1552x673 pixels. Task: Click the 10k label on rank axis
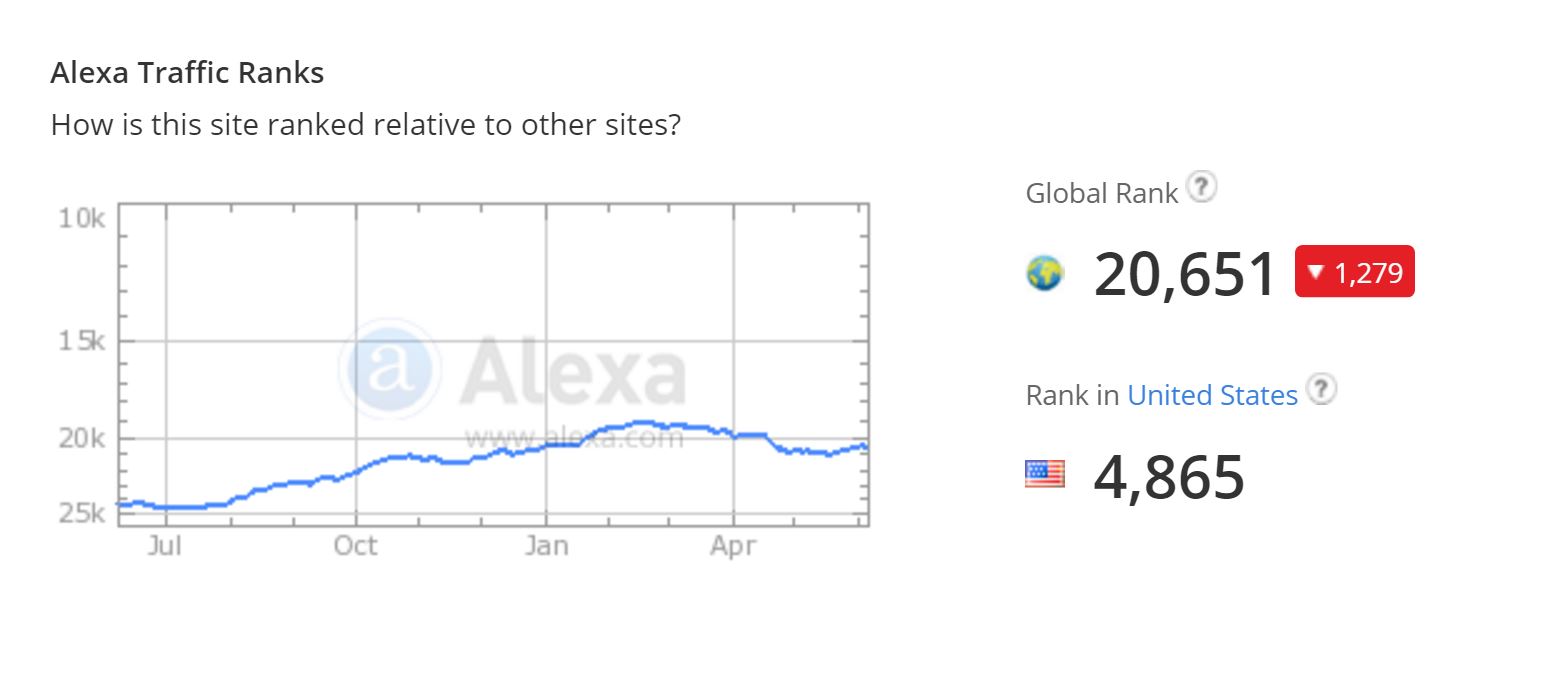click(82, 217)
